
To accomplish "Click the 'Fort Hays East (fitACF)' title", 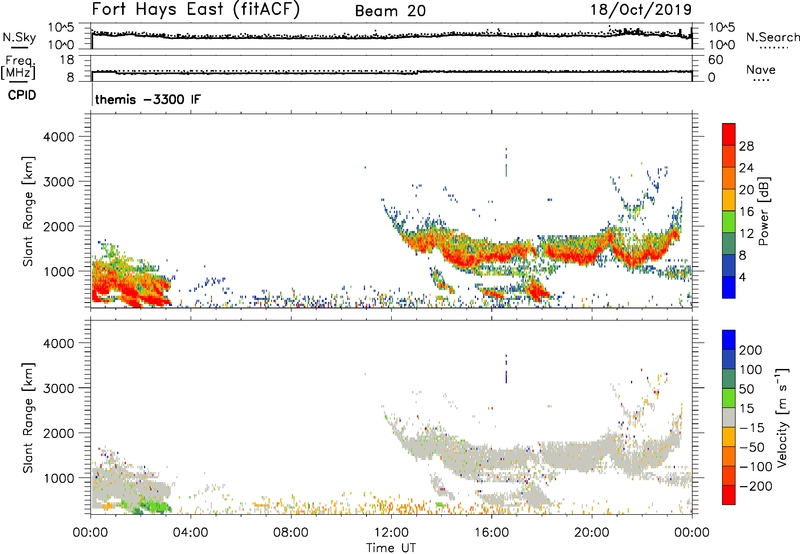I will [195, 9].
